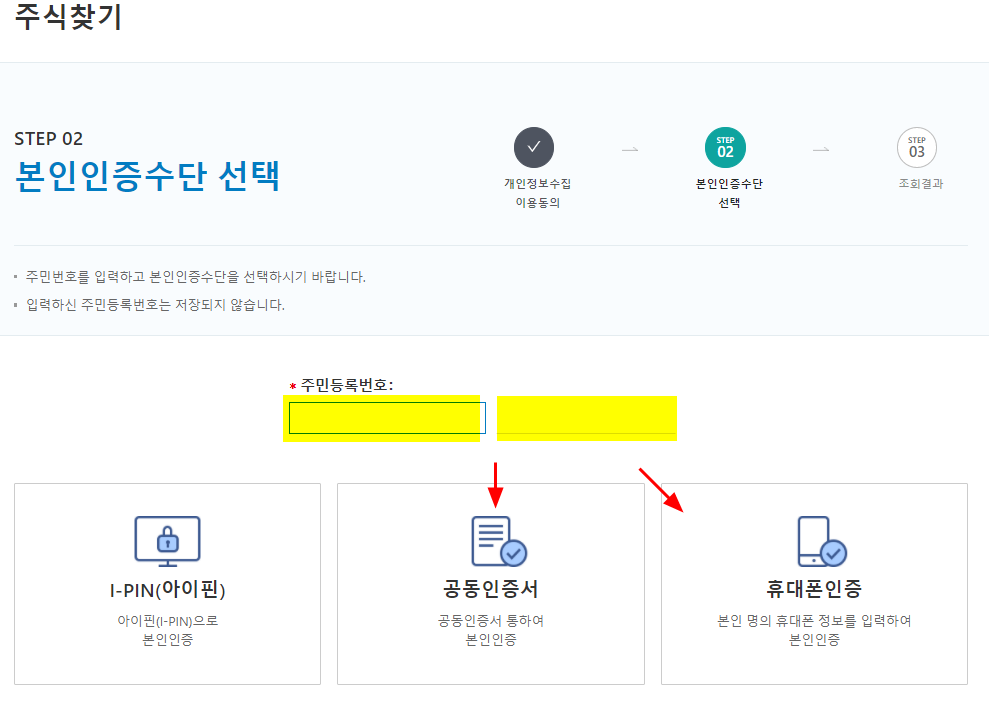Click notice '입력하신 주민등록번호는 저장되지 않습니다'
Viewport: 989px width, 701px height.
[155, 305]
